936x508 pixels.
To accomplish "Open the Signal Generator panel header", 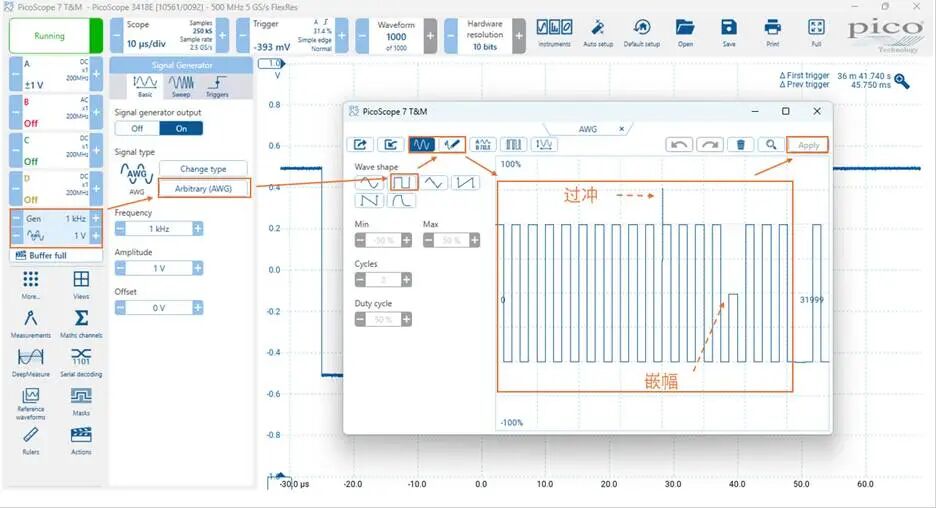I will click(x=181, y=65).
